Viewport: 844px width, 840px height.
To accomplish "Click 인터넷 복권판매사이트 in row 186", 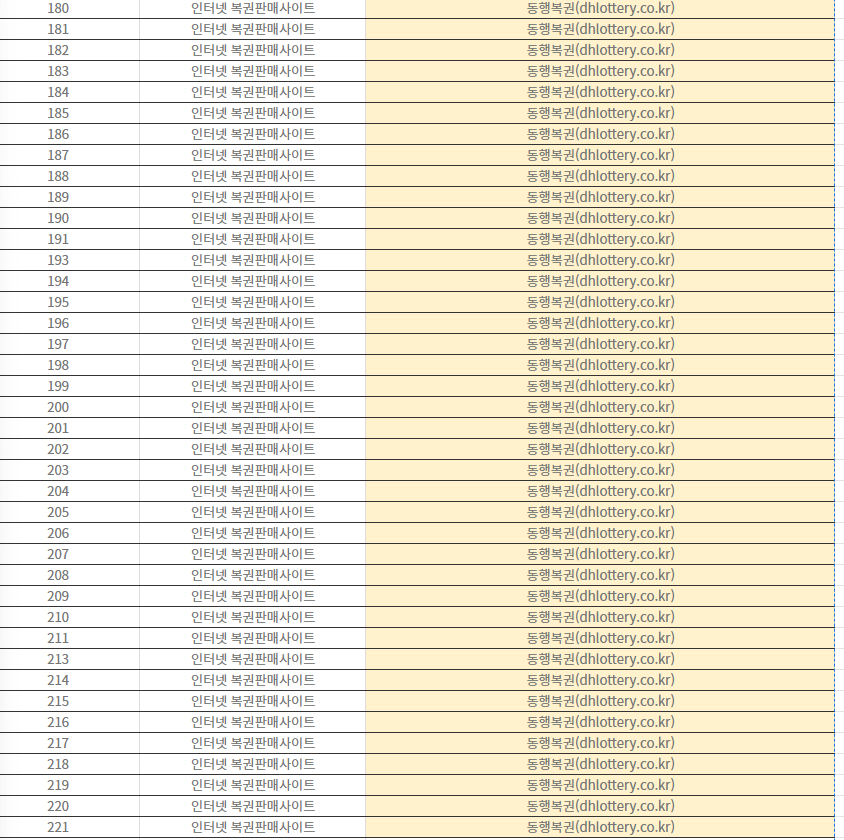I will (x=252, y=134).
